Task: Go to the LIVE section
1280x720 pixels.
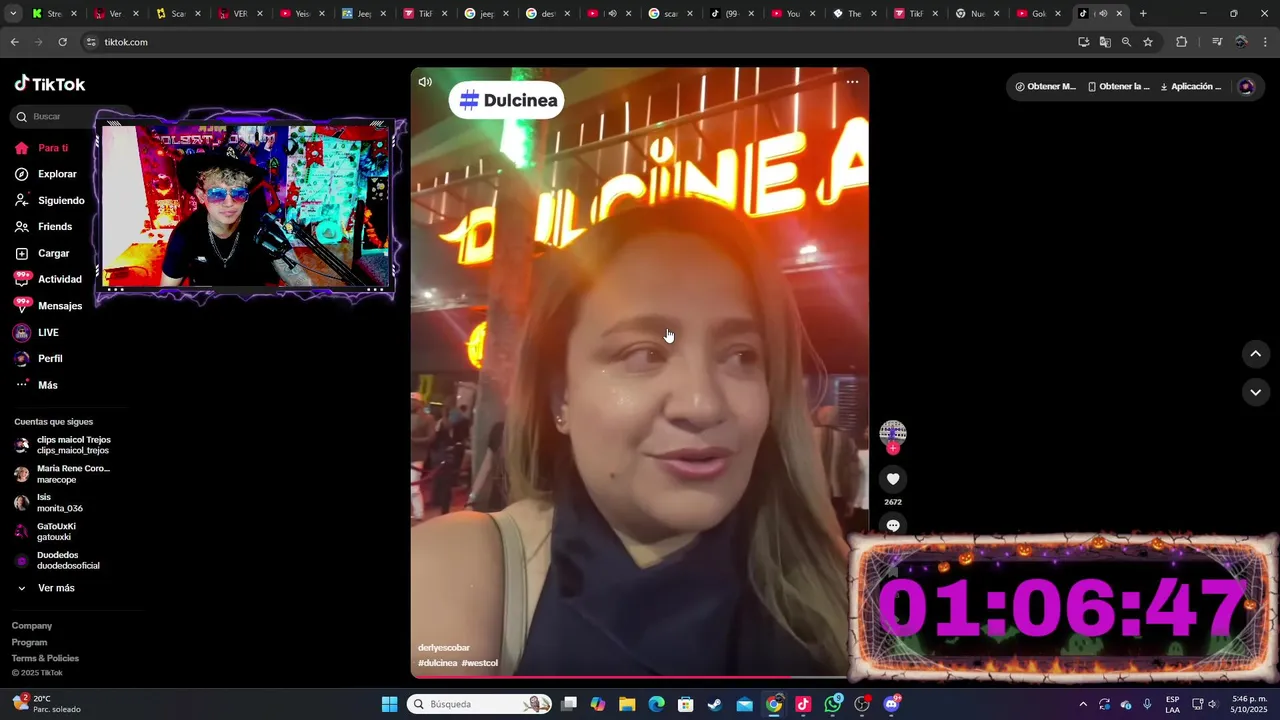Action: pyautogui.click(x=48, y=332)
